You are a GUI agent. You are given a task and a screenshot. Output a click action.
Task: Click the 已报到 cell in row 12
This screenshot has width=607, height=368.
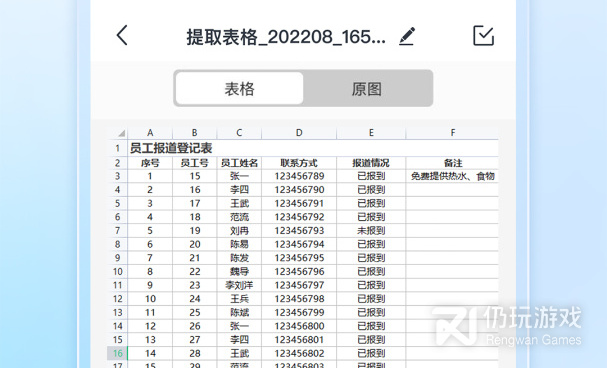(x=371, y=299)
